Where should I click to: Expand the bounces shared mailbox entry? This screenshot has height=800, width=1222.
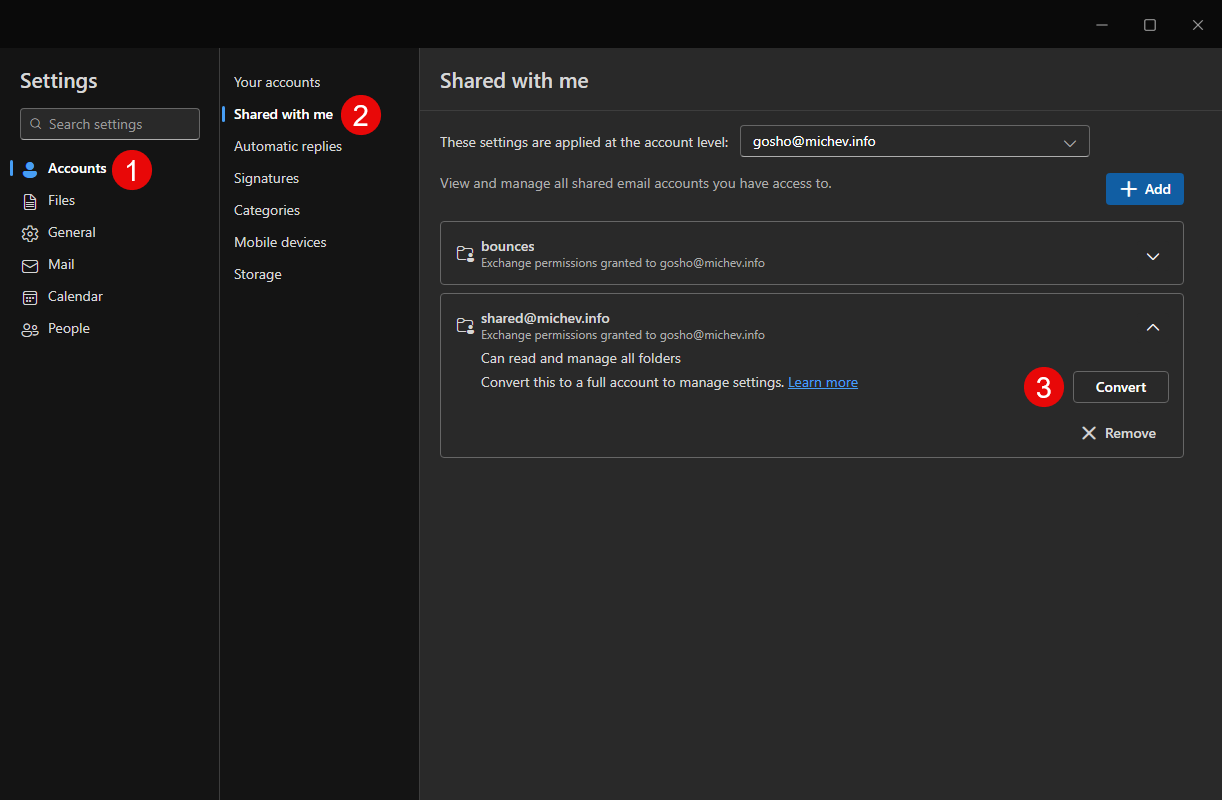coord(1153,255)
